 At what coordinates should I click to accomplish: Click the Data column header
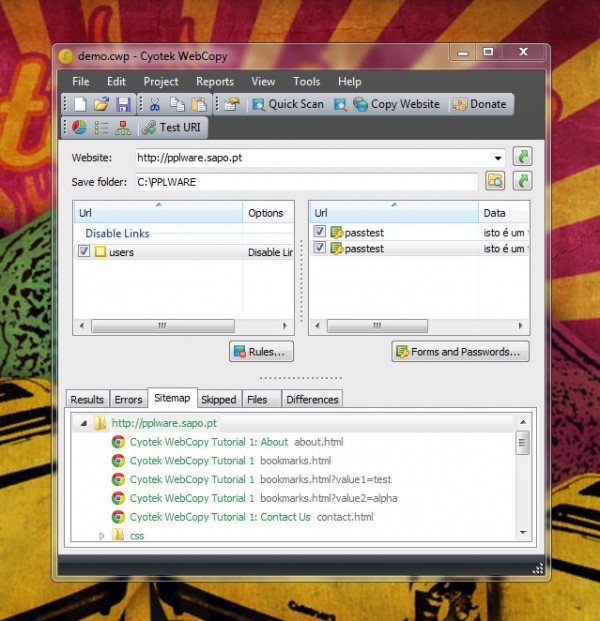click(x=504, y=213)
